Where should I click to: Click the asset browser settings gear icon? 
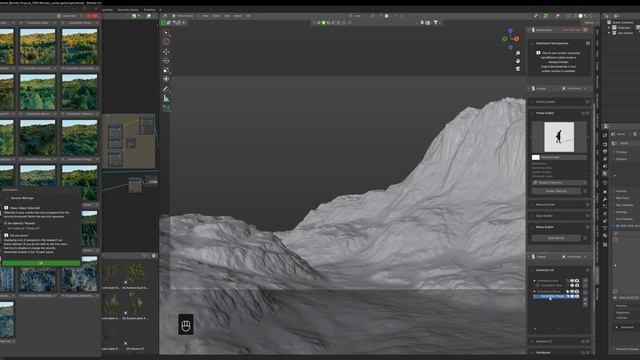154,256
